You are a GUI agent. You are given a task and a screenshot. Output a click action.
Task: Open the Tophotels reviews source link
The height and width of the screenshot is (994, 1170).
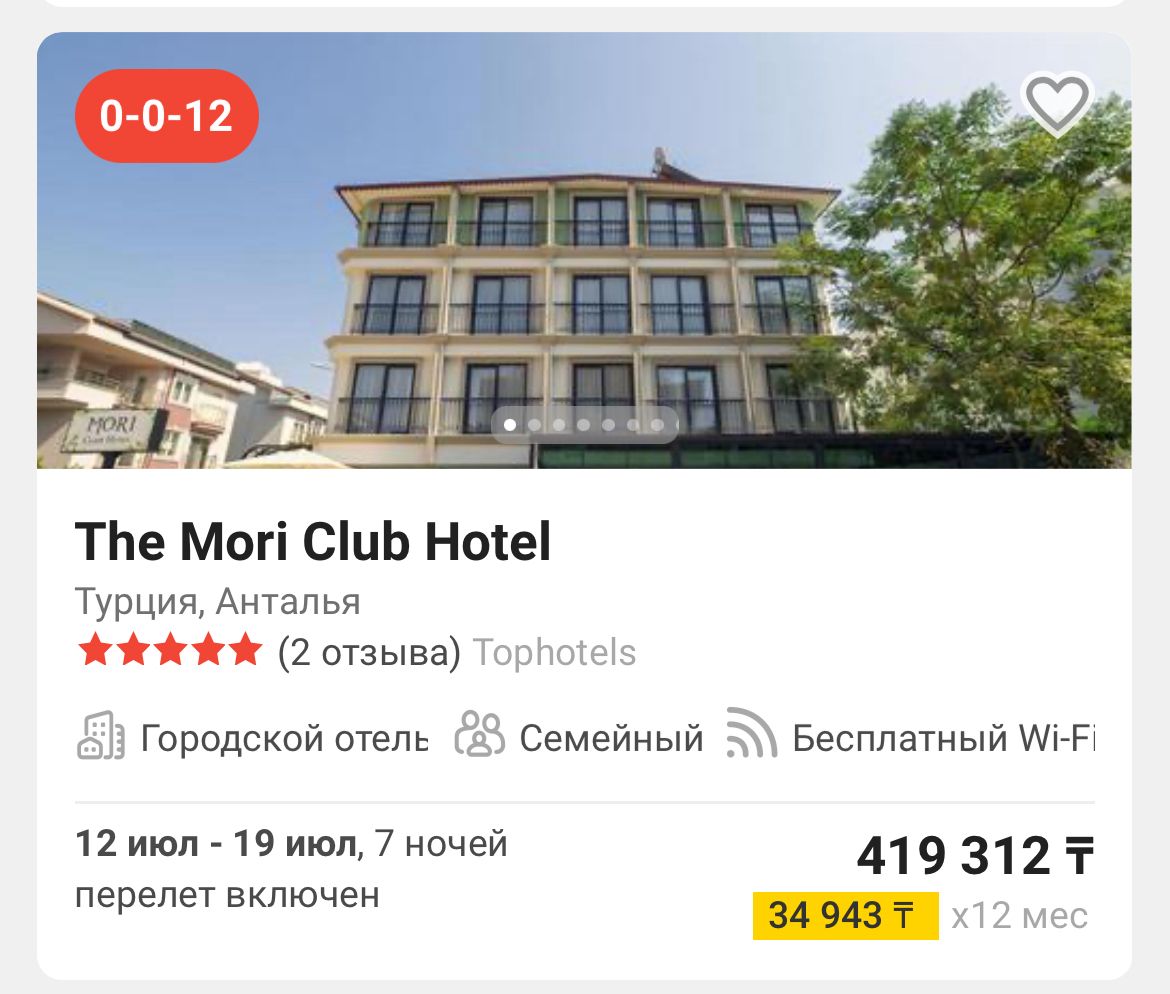click(x=554, y=652)
